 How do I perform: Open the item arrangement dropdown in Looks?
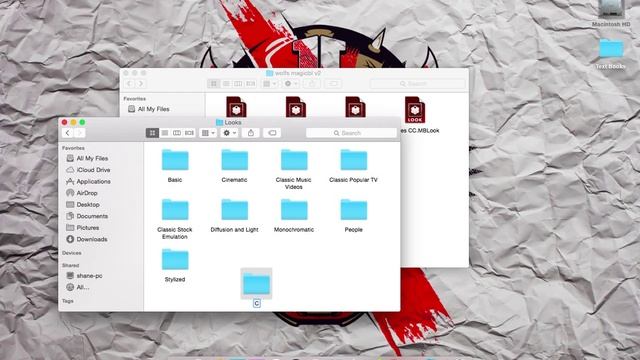coord(208,133)
